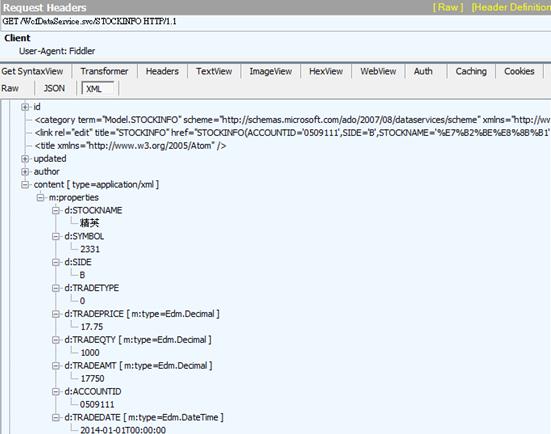Select the id node label
The height and width of the screenshot is (434, 551).
[x=37, y=107]
